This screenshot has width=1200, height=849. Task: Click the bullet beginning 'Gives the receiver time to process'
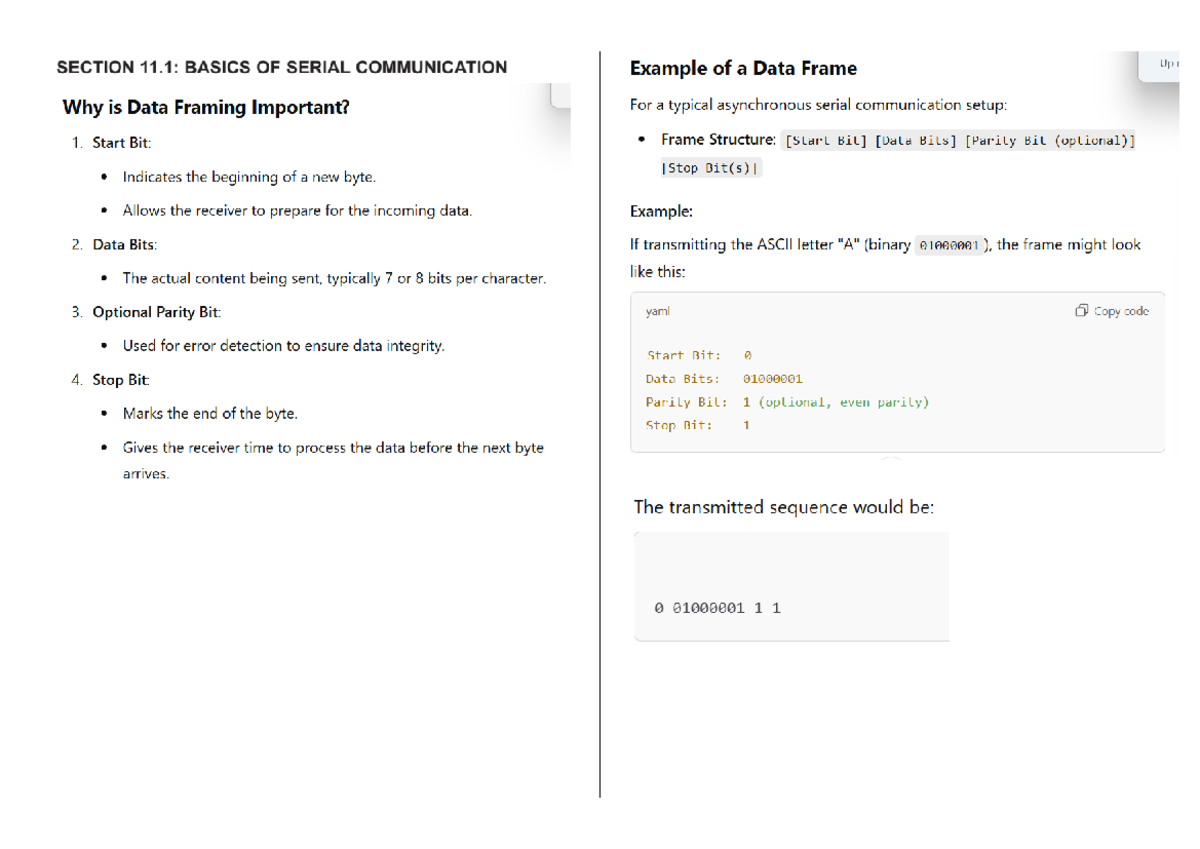333,460
